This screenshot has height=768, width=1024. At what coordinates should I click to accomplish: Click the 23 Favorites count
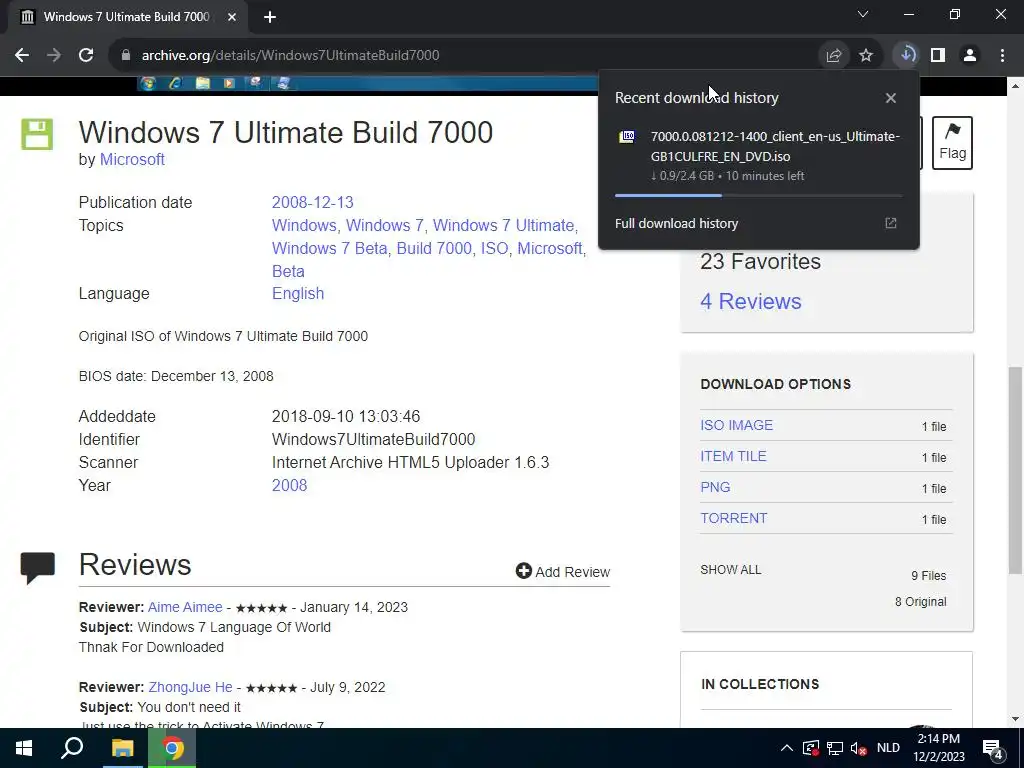click(760, 261)
